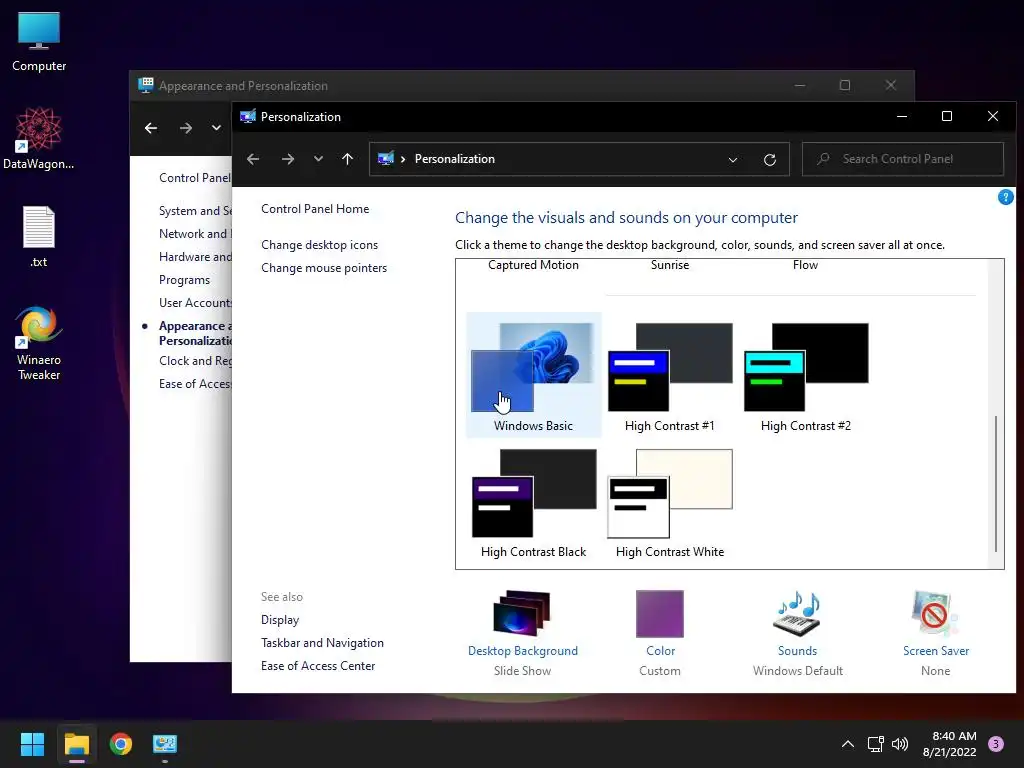The image size is (1024, 768).
Task: Click Control Panel Home in background window
Action: pos(195,178)
